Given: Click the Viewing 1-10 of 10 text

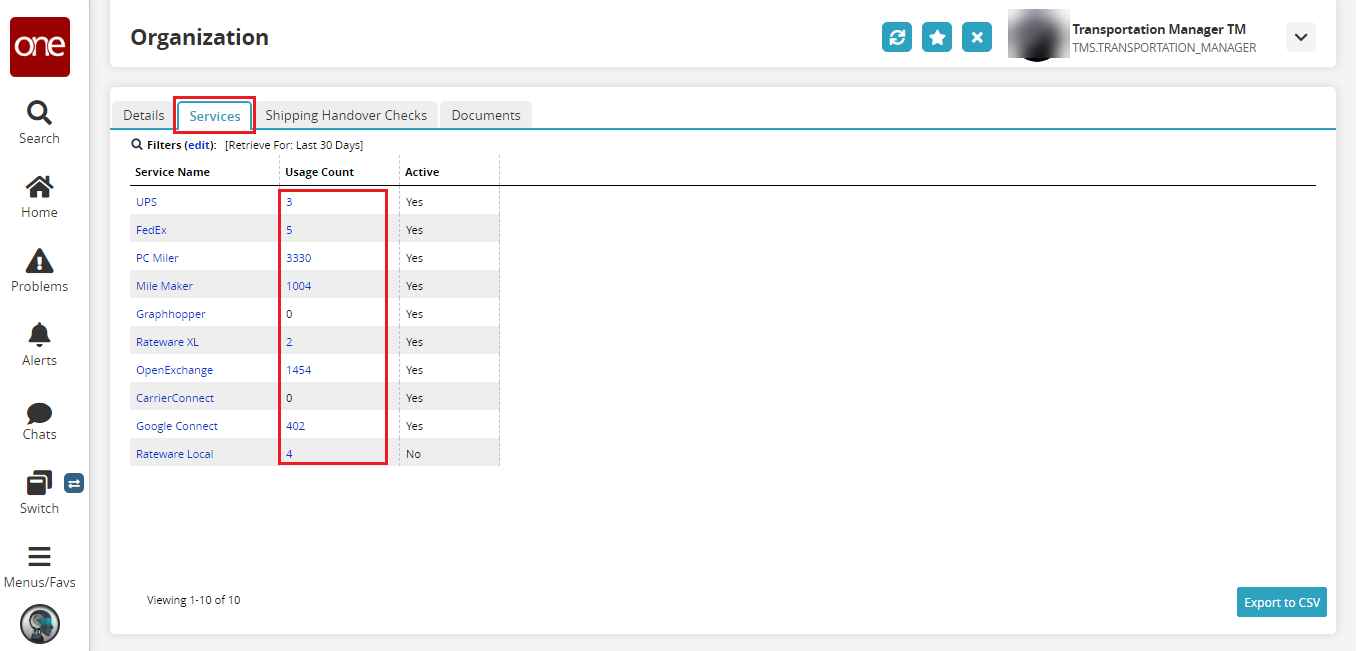Looking at the screenshot, I should (x=193, y=600).
